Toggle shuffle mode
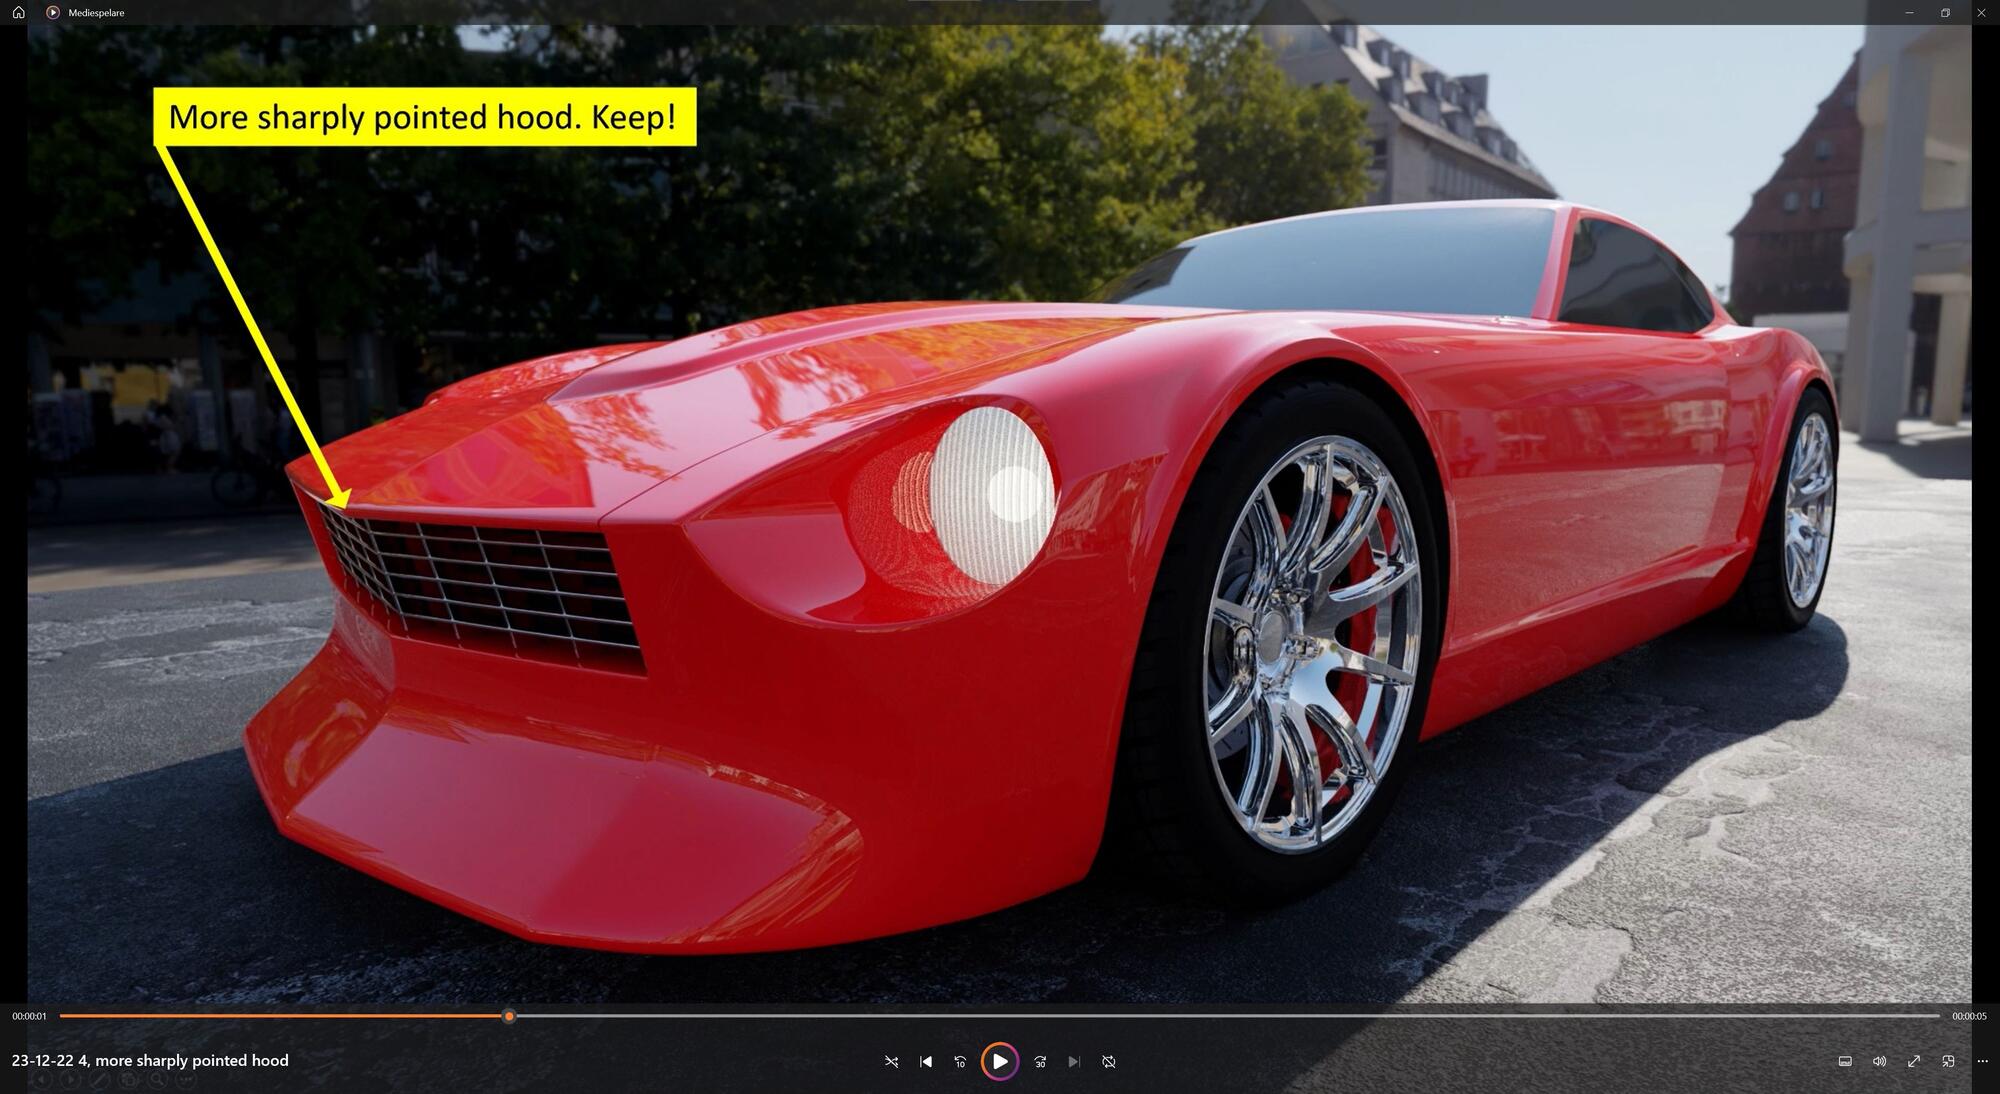This screenshot has width=2000, height=1094. [x=891, y=1062]
